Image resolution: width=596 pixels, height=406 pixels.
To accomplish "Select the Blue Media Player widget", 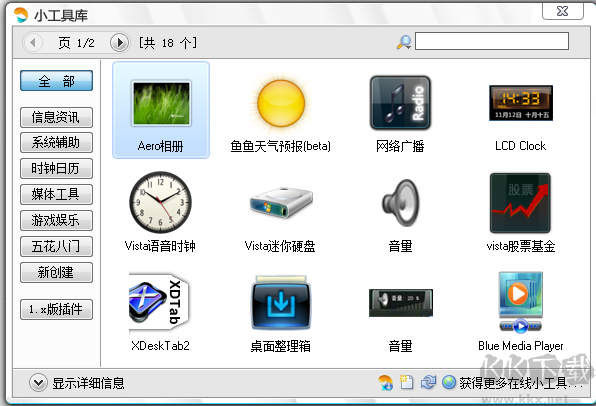I will 520,310.
